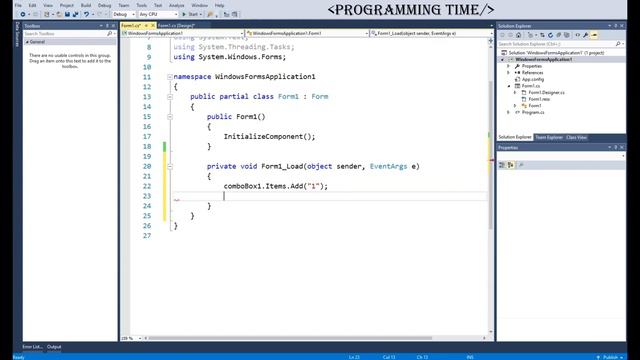Collapse the Form1.cs tree node
Screen dimensions: 640x360
point(509,86)
